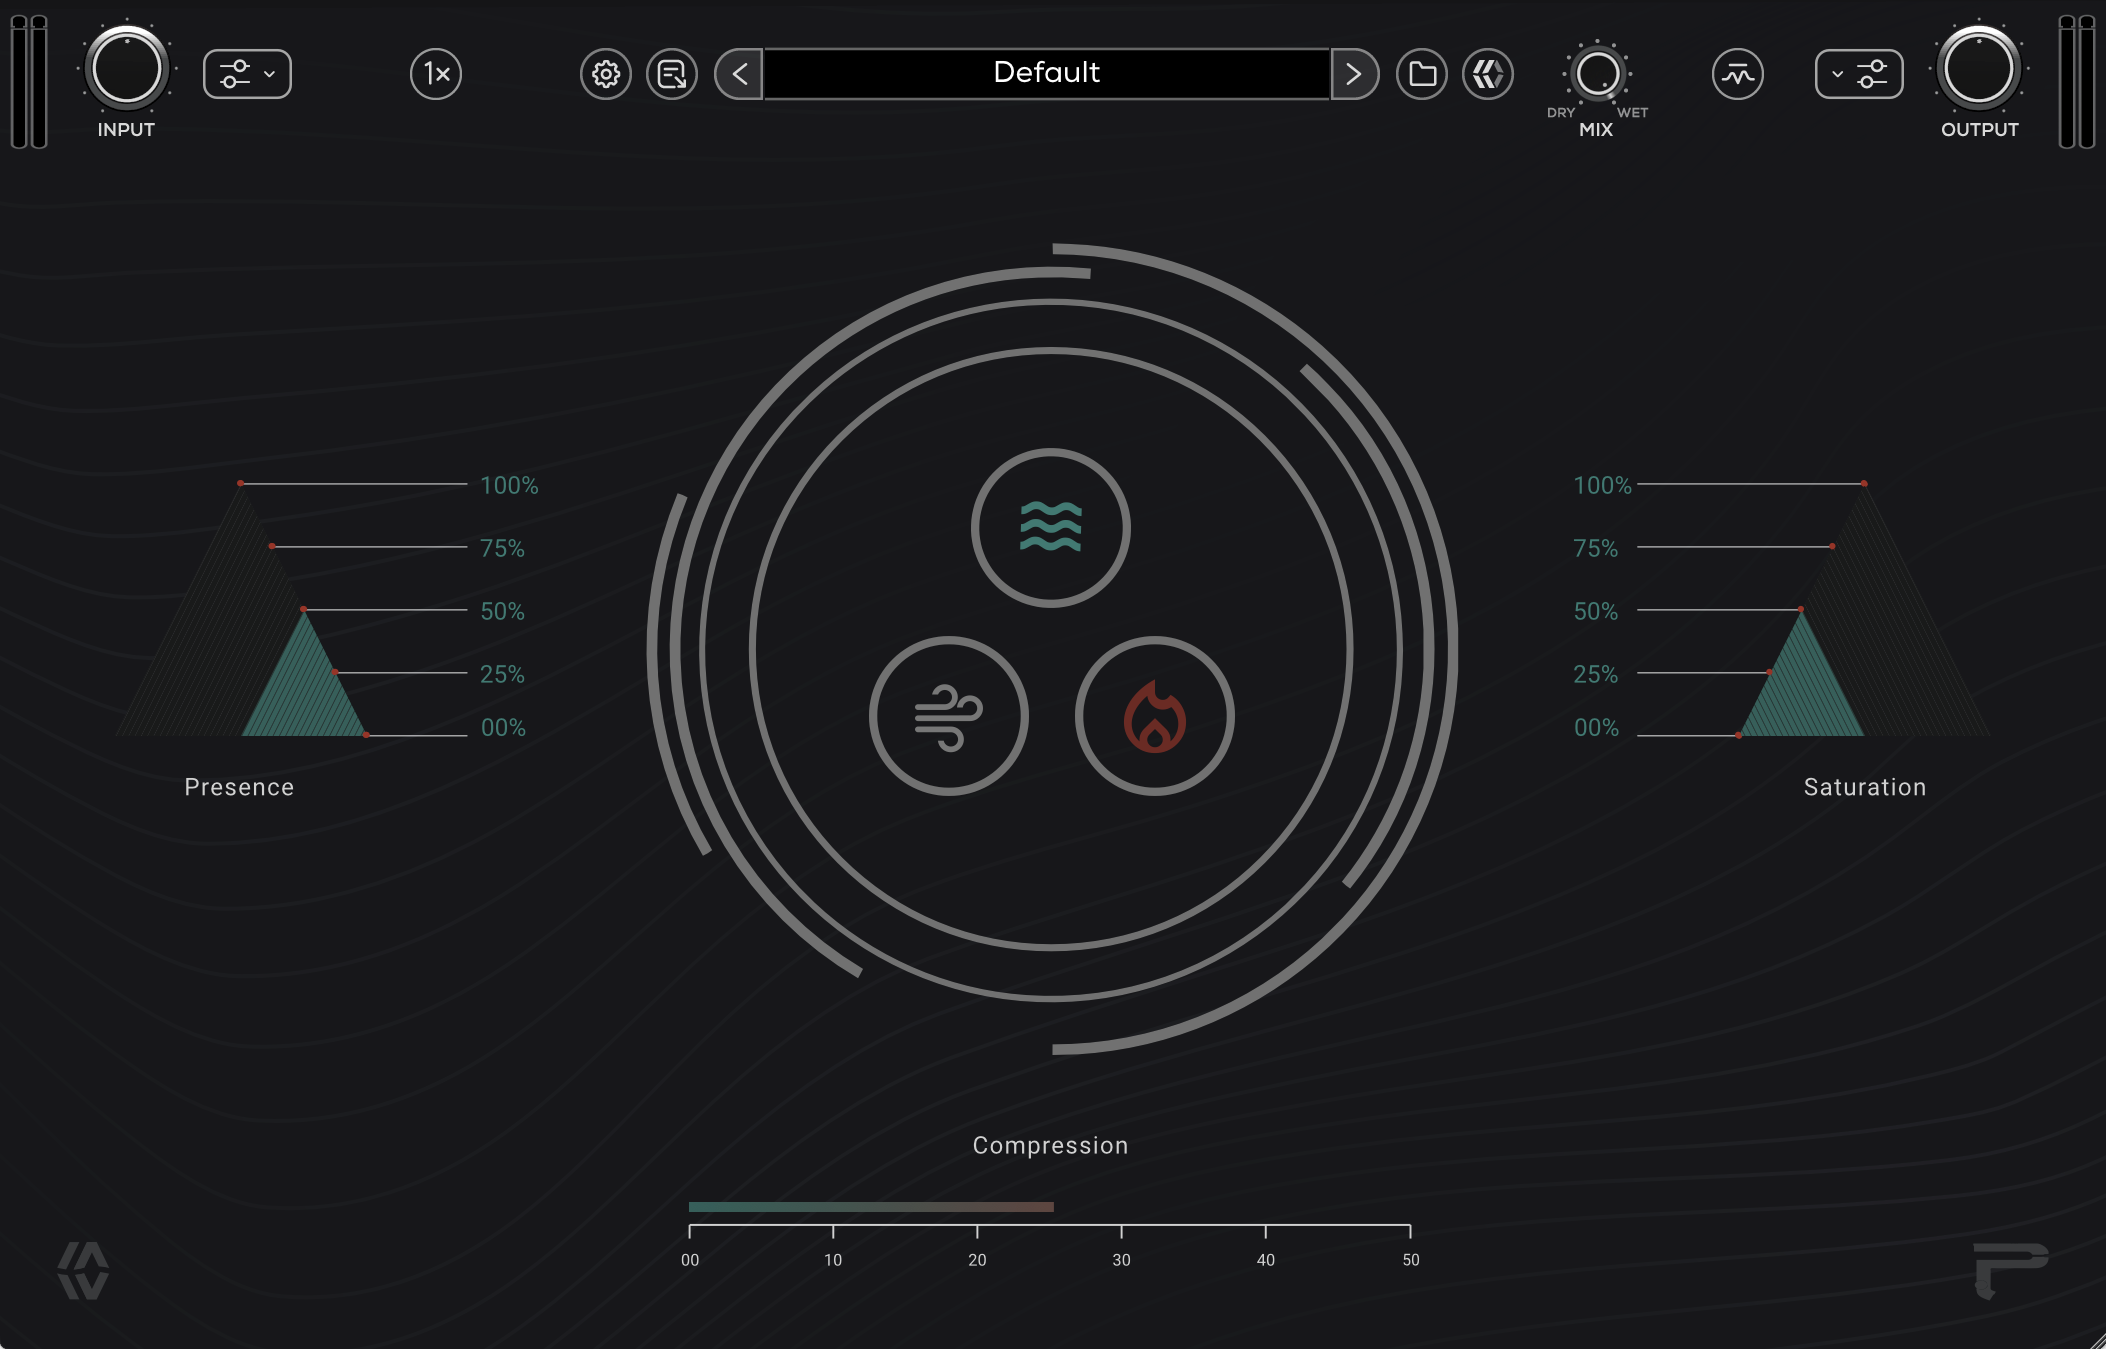
Task: Go to the previous preset arrow
Action: 739,74
